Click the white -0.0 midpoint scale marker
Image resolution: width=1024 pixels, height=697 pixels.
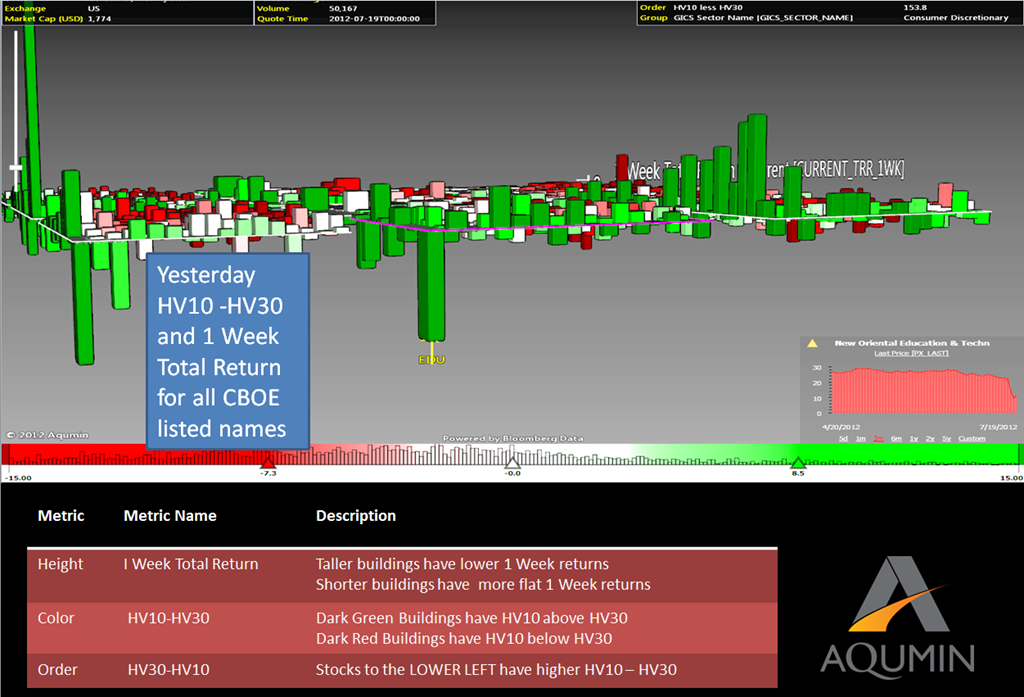[x=513, y=463]
